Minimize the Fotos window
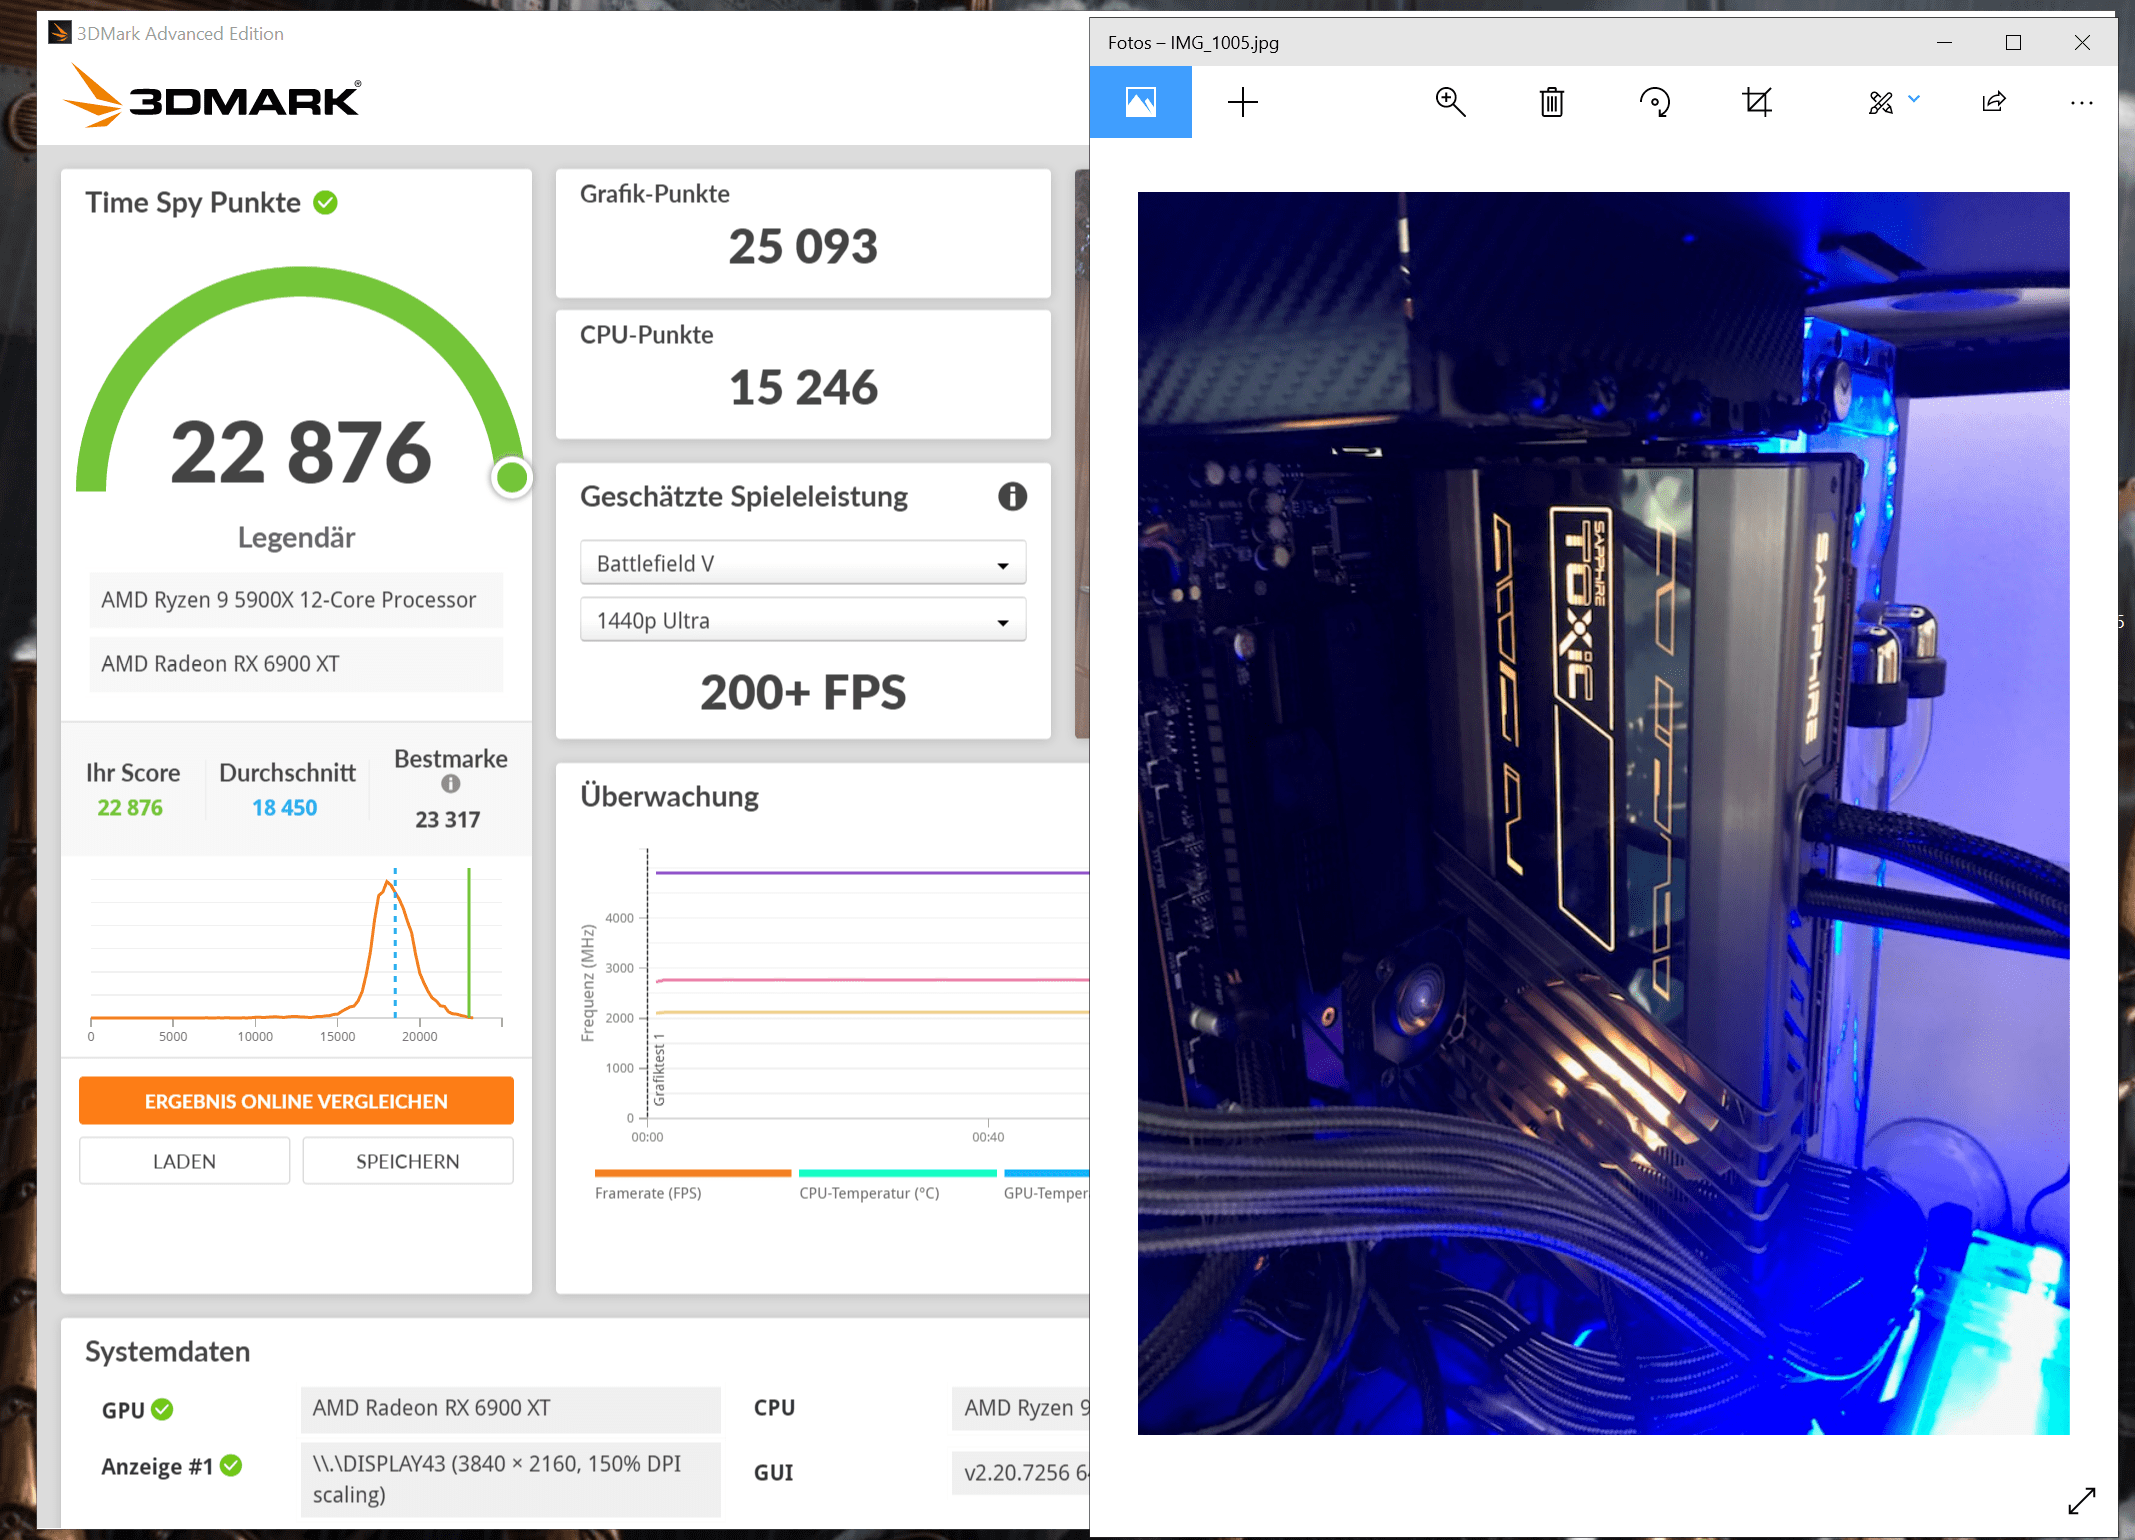Viewport: 2135px width, 1540px height. click(x=1944, y=42)
